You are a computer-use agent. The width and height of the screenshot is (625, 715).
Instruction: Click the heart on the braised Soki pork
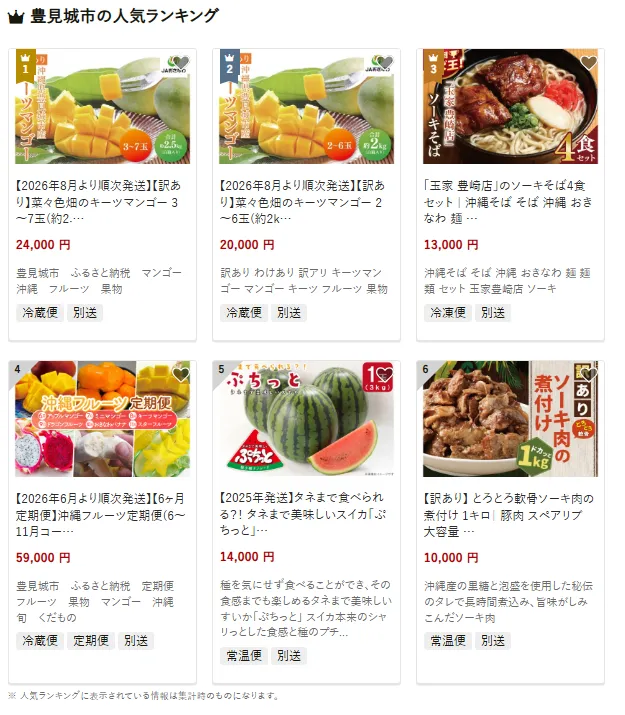(589, 375)
